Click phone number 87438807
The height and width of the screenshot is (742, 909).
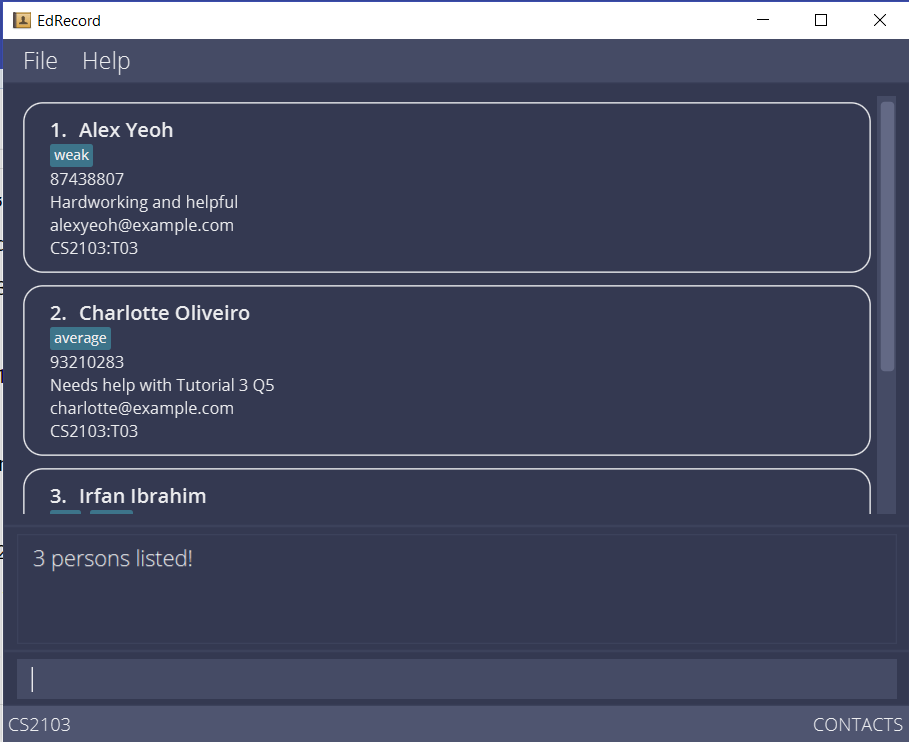pyautogui.click(x=87, y=179)
